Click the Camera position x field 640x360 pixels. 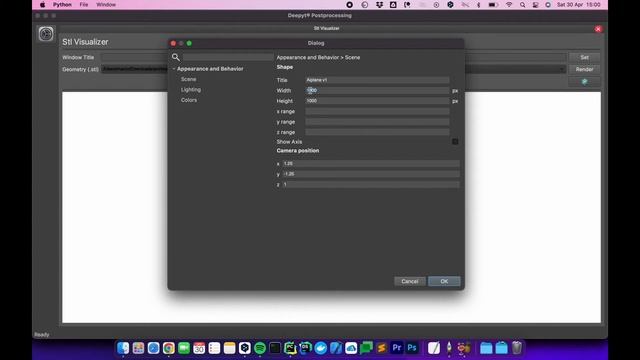[371, 164]
